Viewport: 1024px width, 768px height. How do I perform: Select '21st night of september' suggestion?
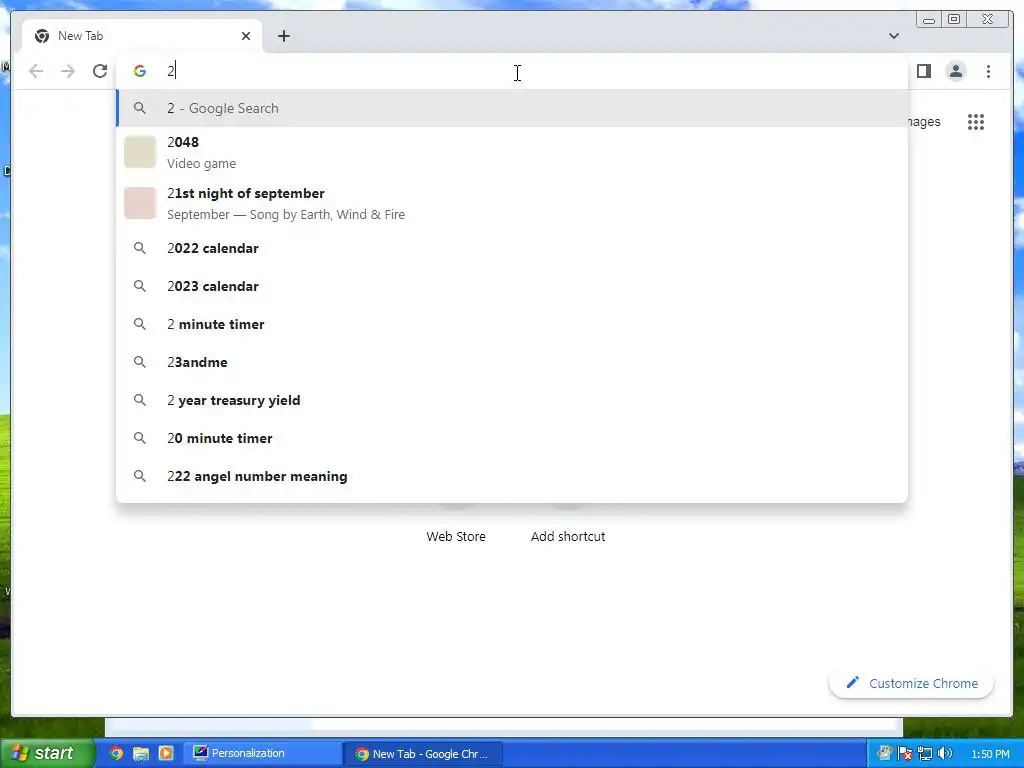tap(512, 203)
